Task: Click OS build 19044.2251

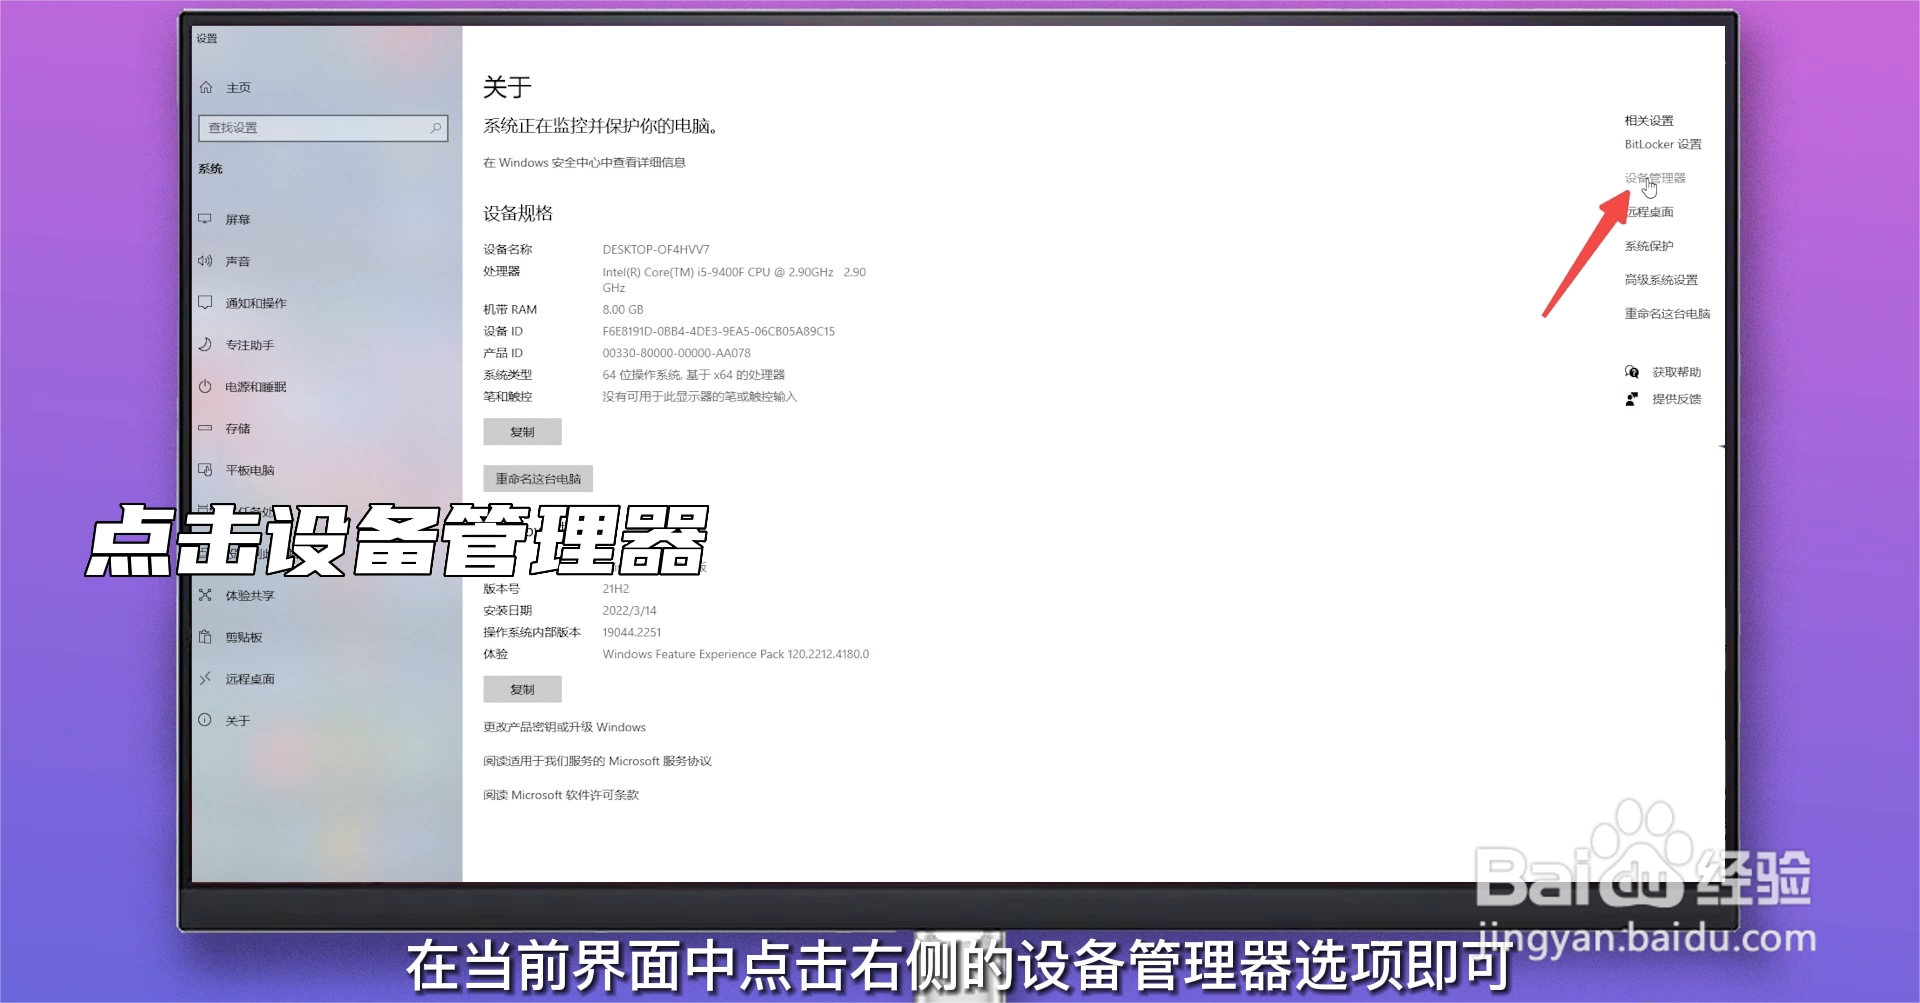Action: [631, 632]
